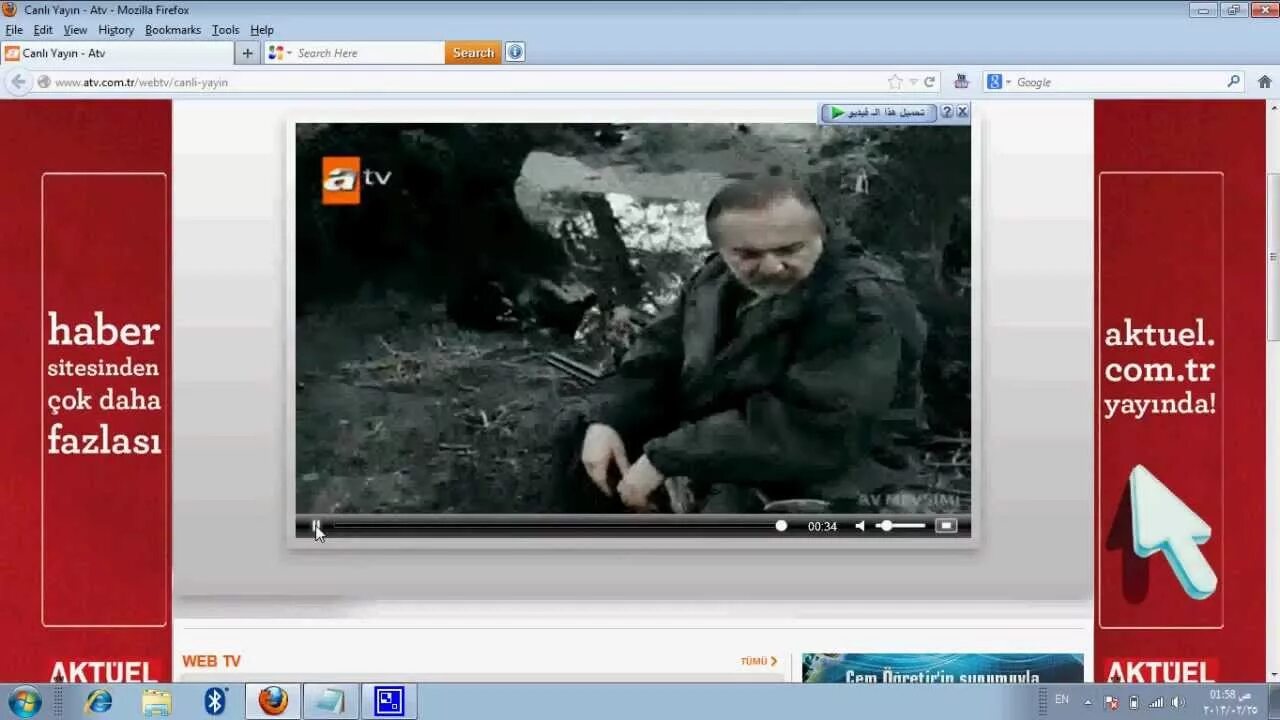Open the File menu
The image size is (1280, 720).
pyautogui.click(x=14, y=30)
